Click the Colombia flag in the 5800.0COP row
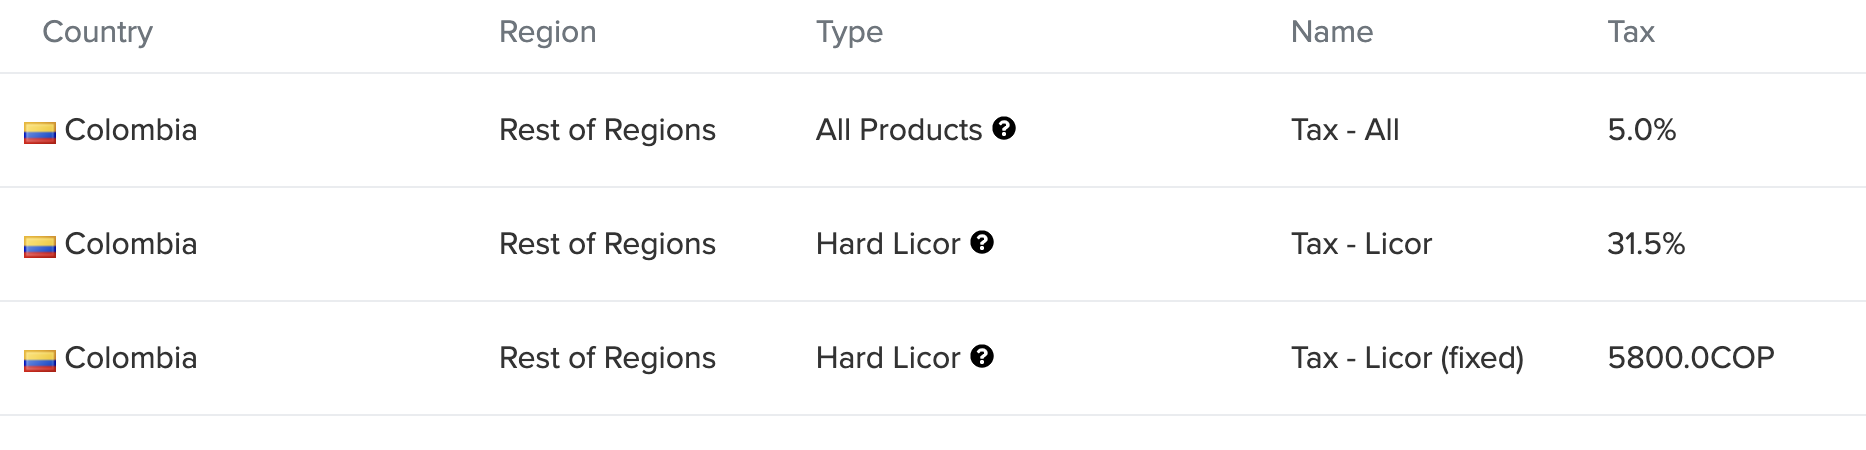The height and width of the screenshot is (450, 1866). pyautogui.click(x=40, y=360)
